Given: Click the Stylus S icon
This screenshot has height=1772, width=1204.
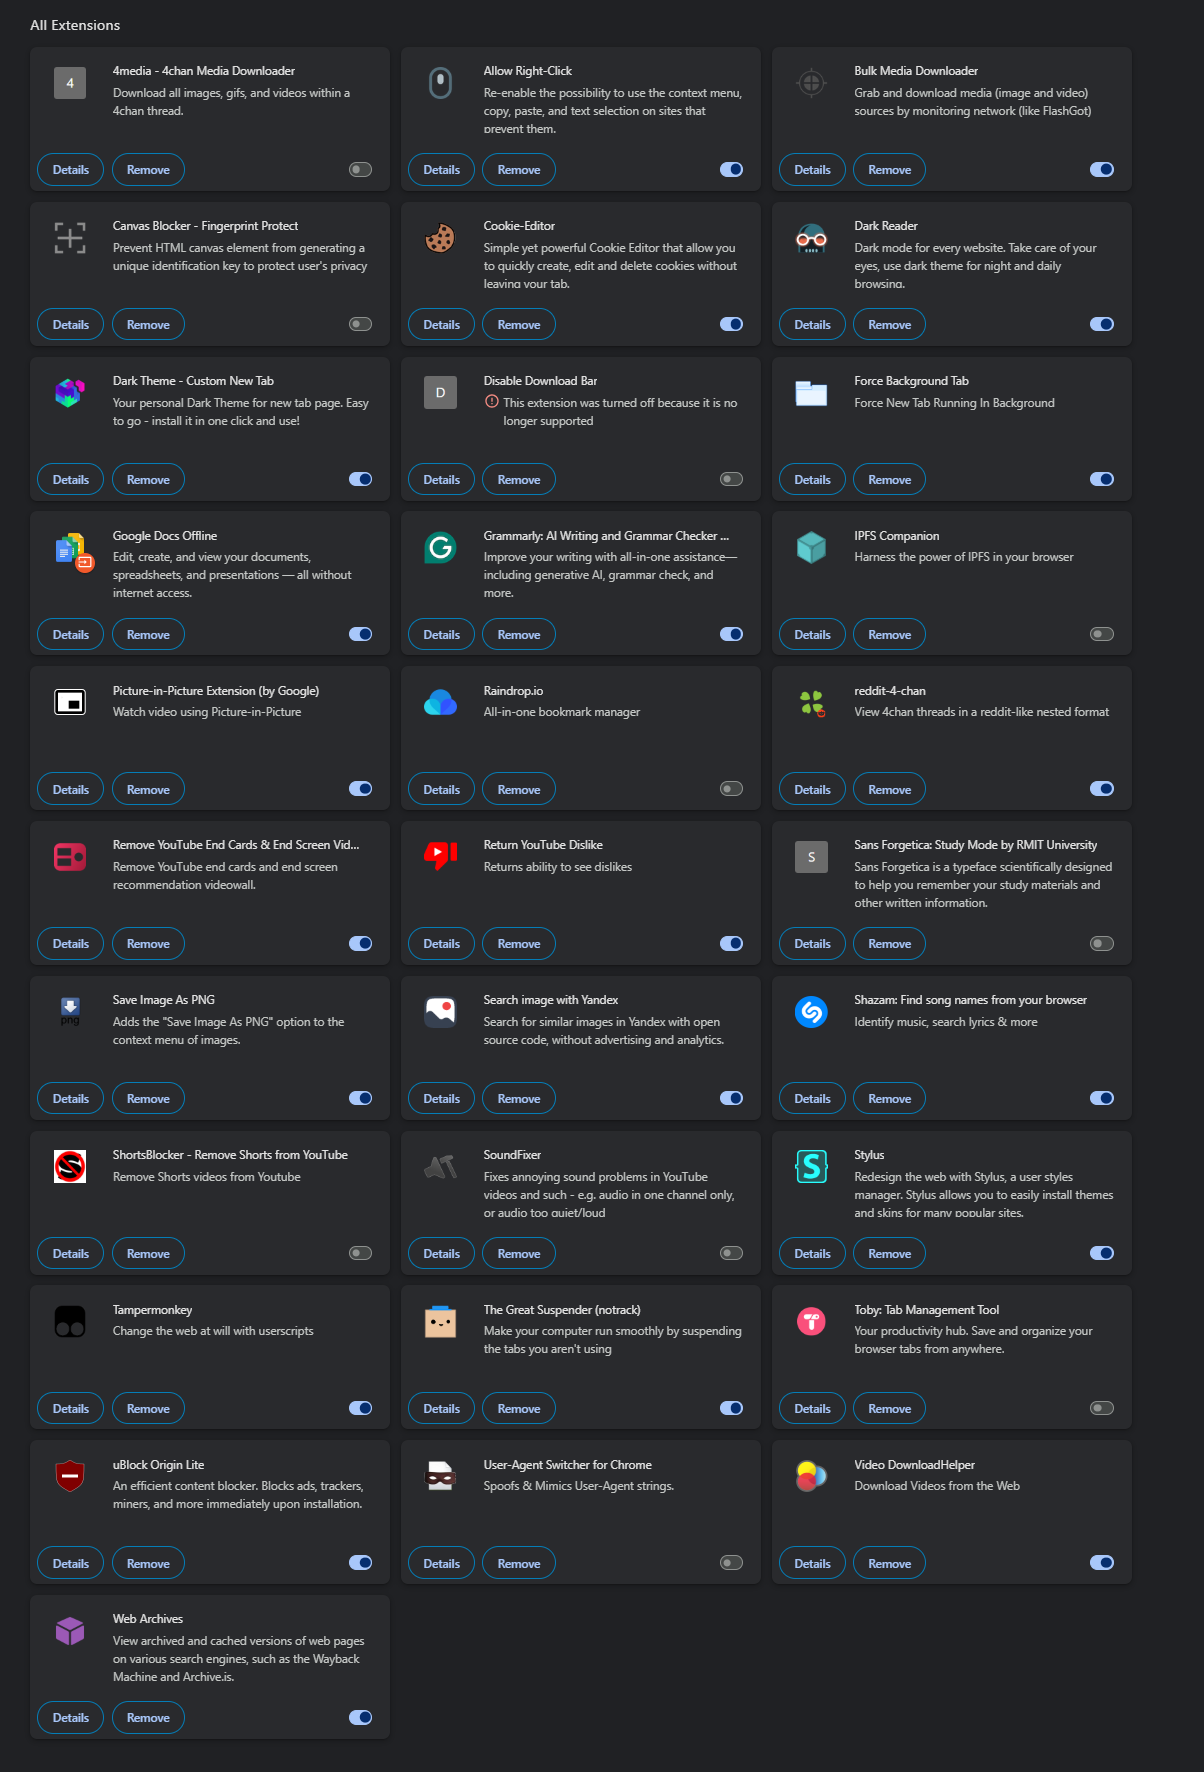Looking at the screenshot, I should click(811, 1166).
